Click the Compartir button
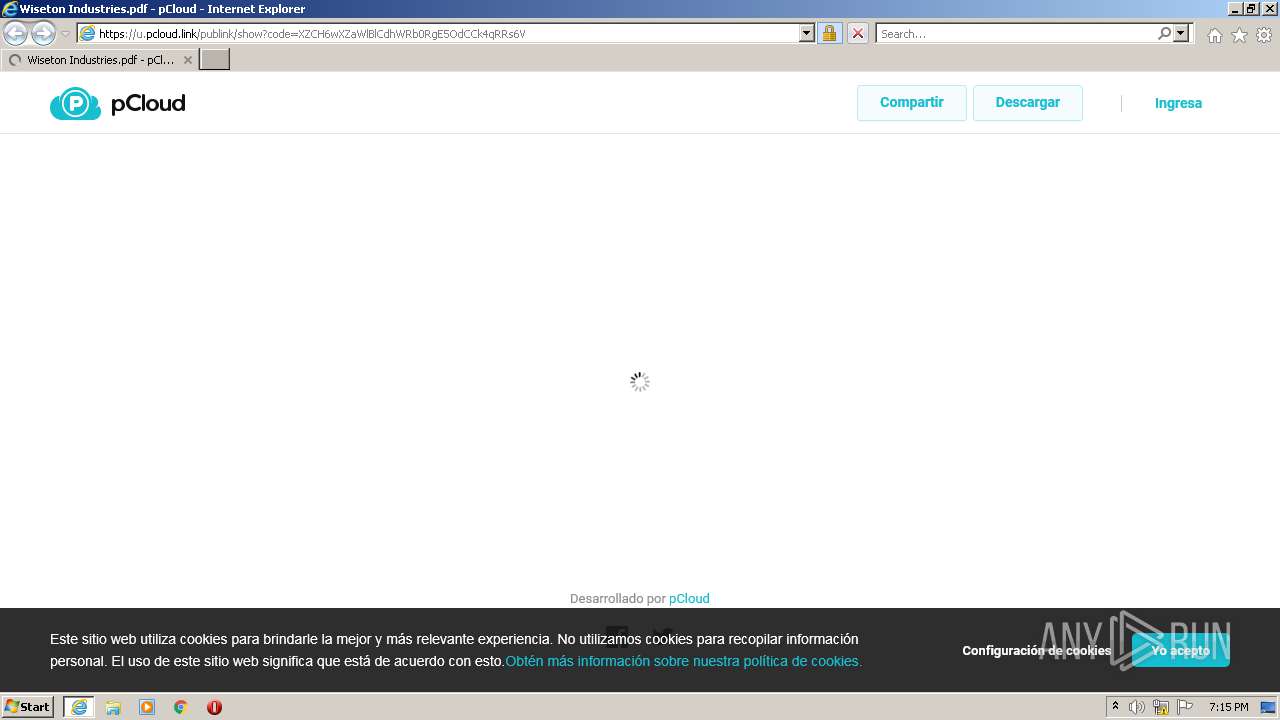Screen dimensions: 1280x720 911,103
